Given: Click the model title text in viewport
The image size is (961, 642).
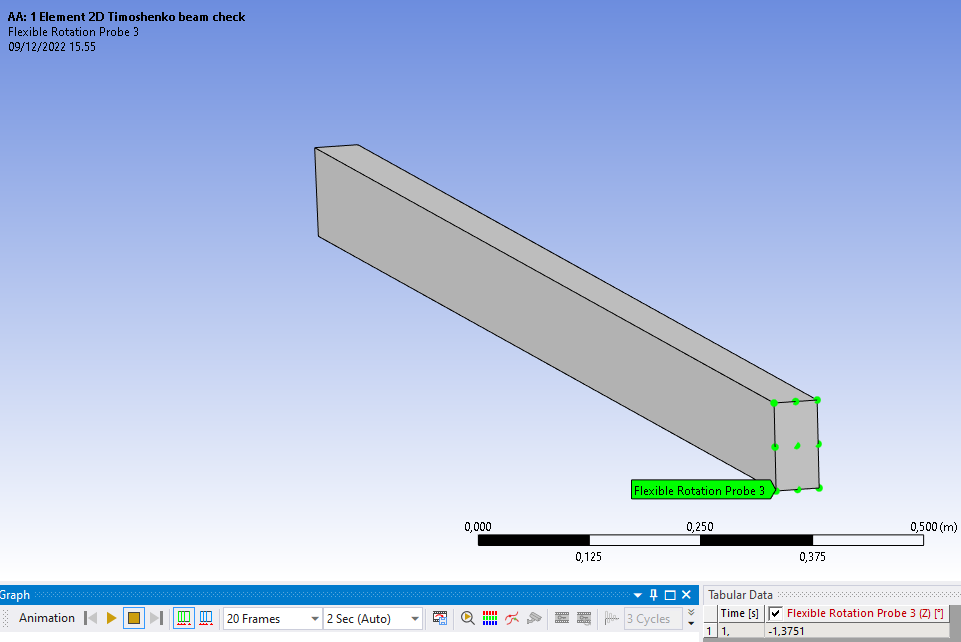Looking at the screenshot, I should click(126, 17).
